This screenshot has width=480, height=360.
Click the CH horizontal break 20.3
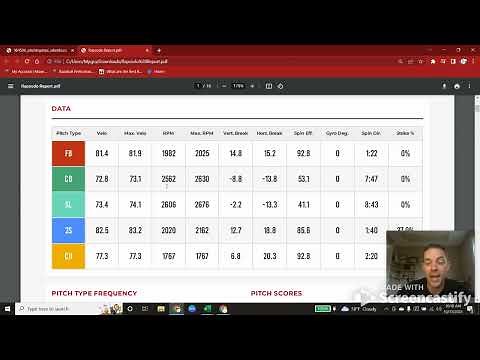pos(270,256)
